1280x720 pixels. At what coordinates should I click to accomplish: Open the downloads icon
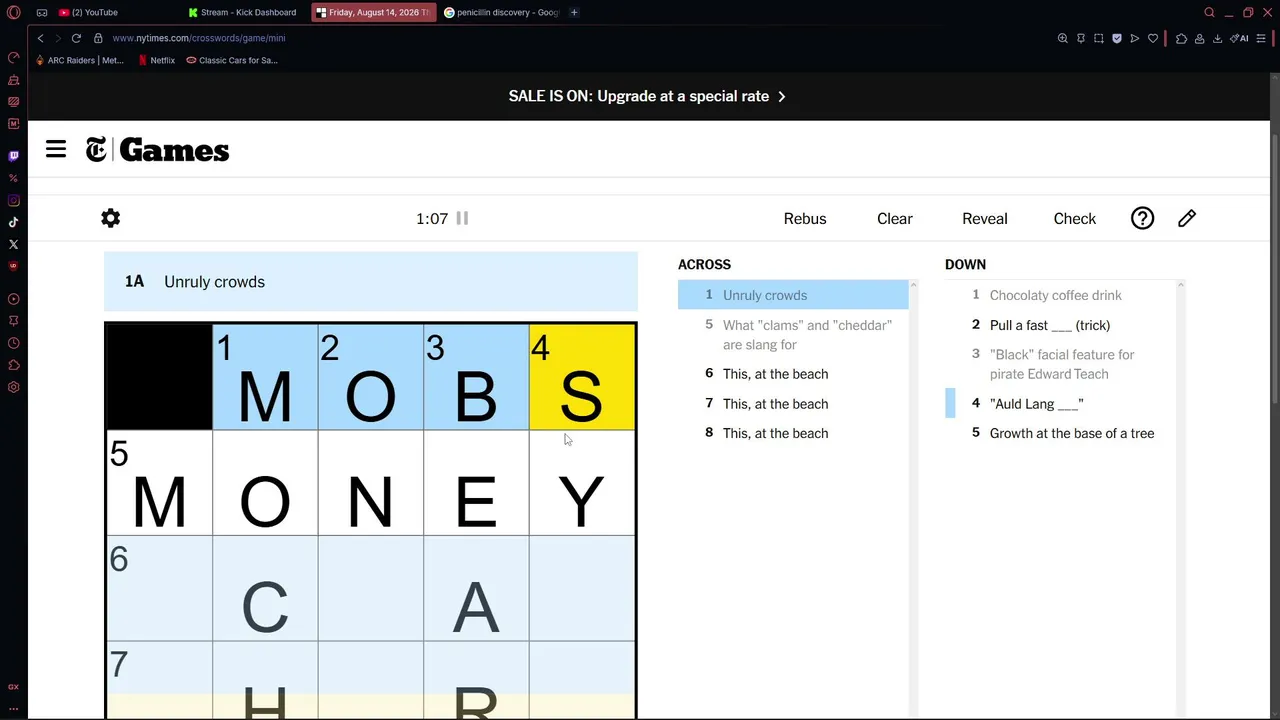[1217, 38]
